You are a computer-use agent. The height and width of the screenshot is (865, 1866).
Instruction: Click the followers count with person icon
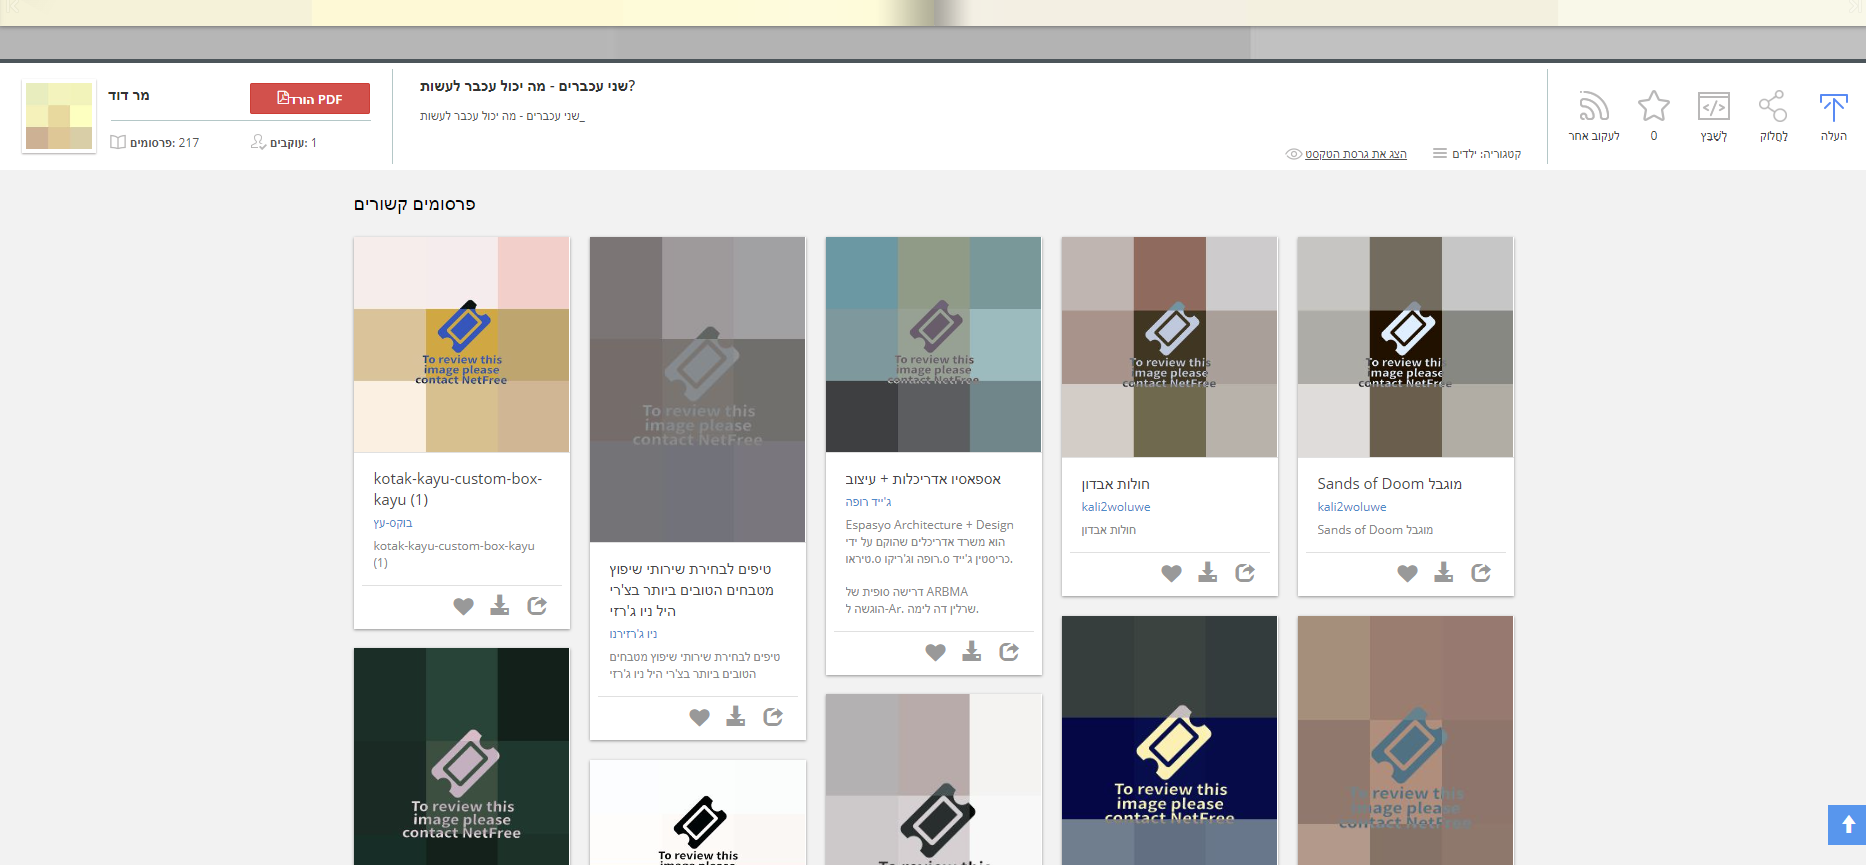pos(284,142)
